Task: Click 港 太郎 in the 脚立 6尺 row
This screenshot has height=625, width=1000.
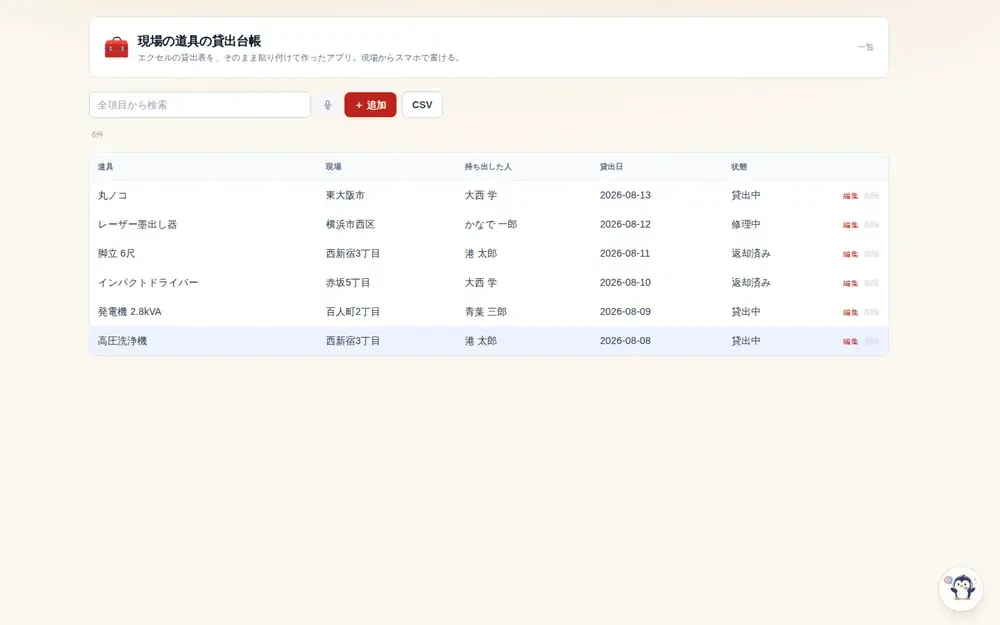Action: tap(481, 253)
